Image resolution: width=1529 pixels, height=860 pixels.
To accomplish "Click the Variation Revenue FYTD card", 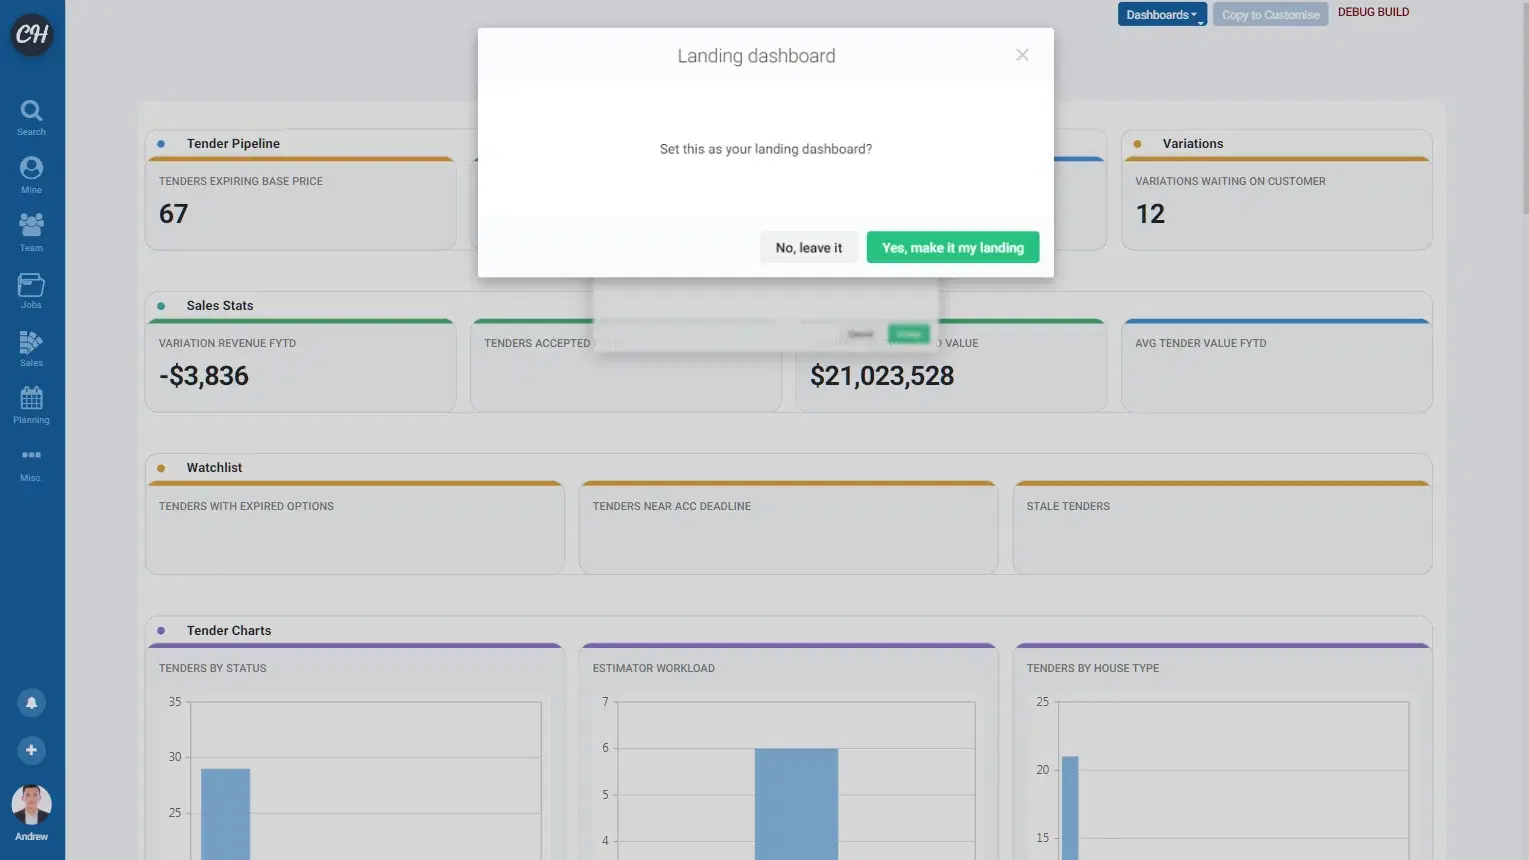I will pos(301,366).
